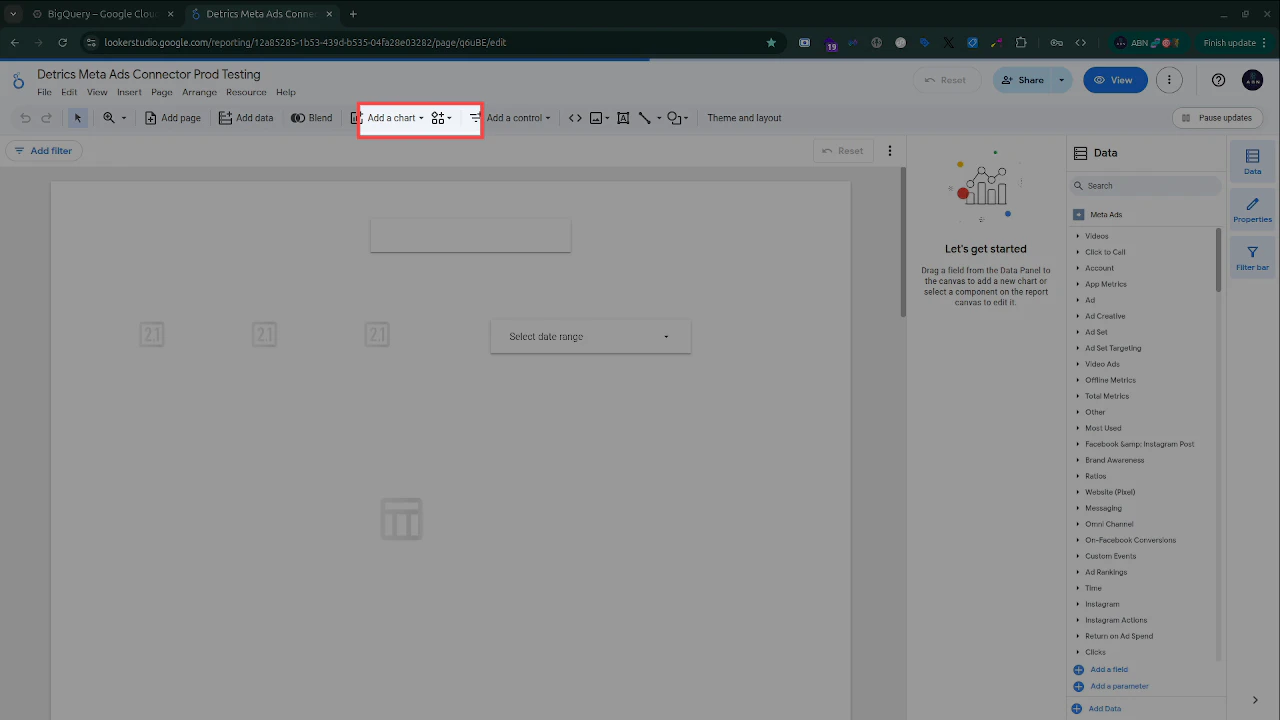1280x720 pixels.
Task: Expand the Ad Creative field group
Action: point(1105,316)
